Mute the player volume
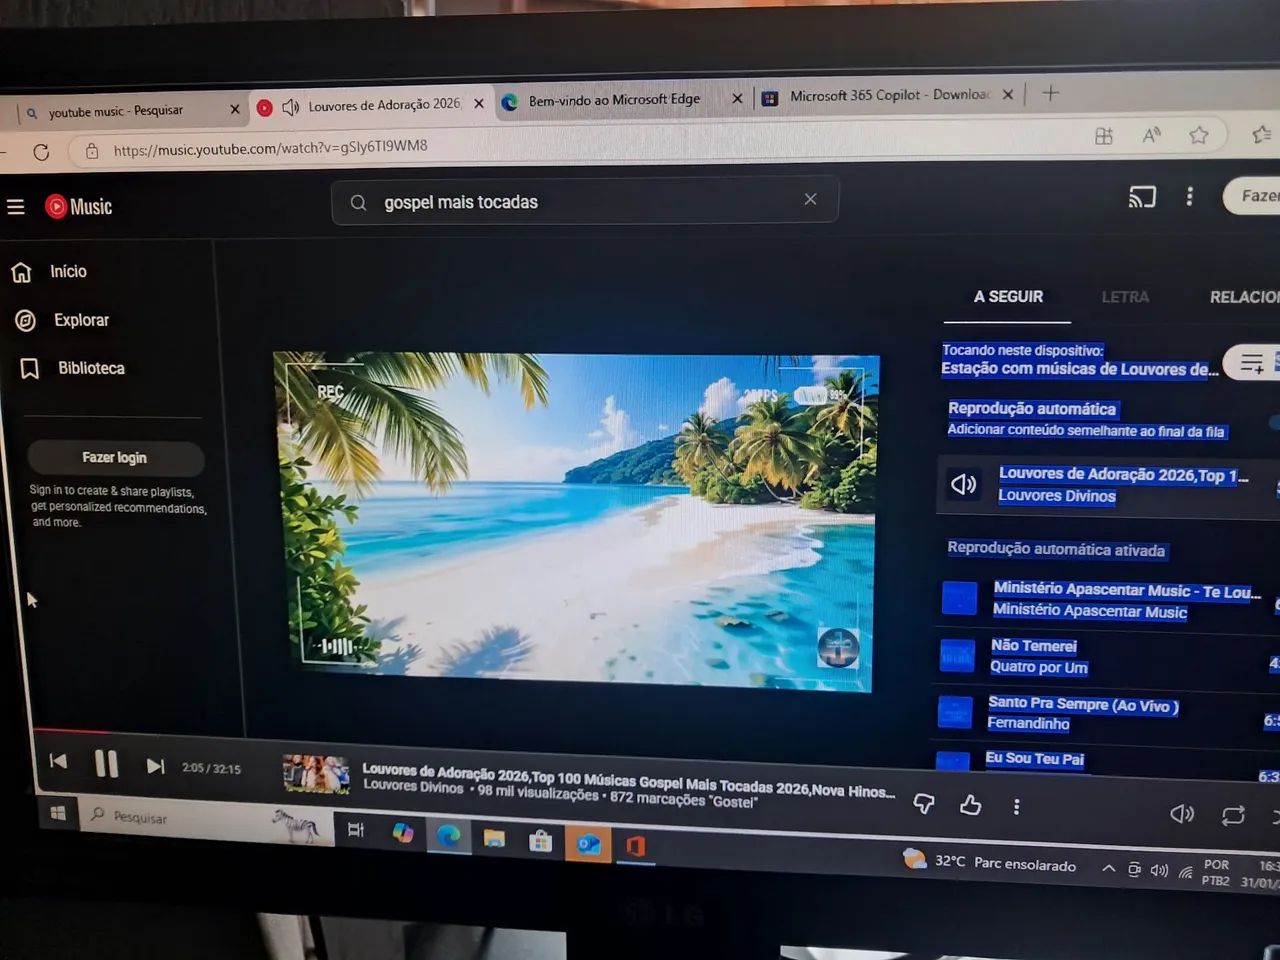The image size is (1280, 960). point(1182,815)
